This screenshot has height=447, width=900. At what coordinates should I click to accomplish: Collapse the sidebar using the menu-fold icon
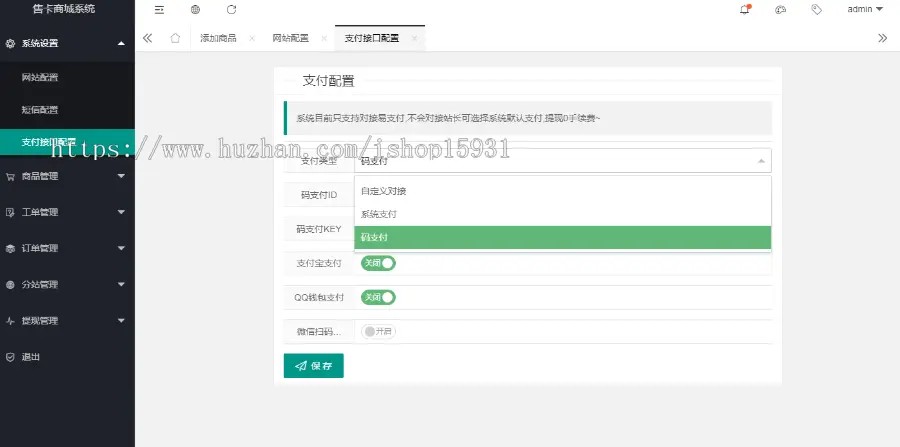[x=160, y=10]
